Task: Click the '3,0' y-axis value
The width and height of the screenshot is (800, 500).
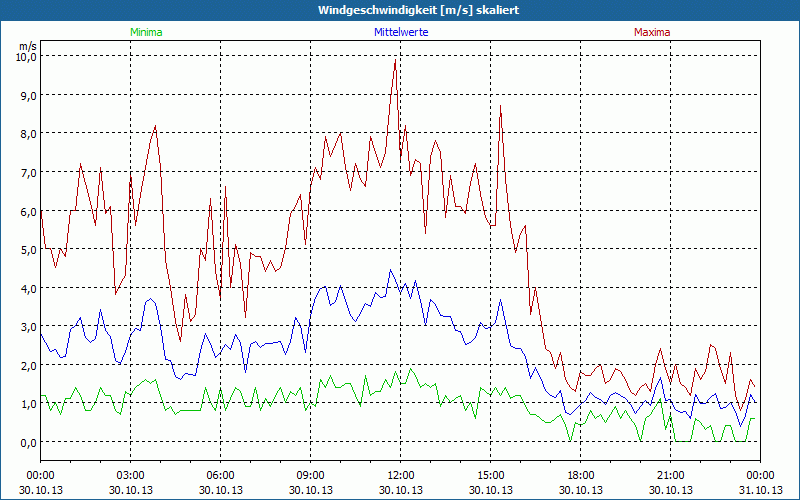Action: (x=29, y=327)
